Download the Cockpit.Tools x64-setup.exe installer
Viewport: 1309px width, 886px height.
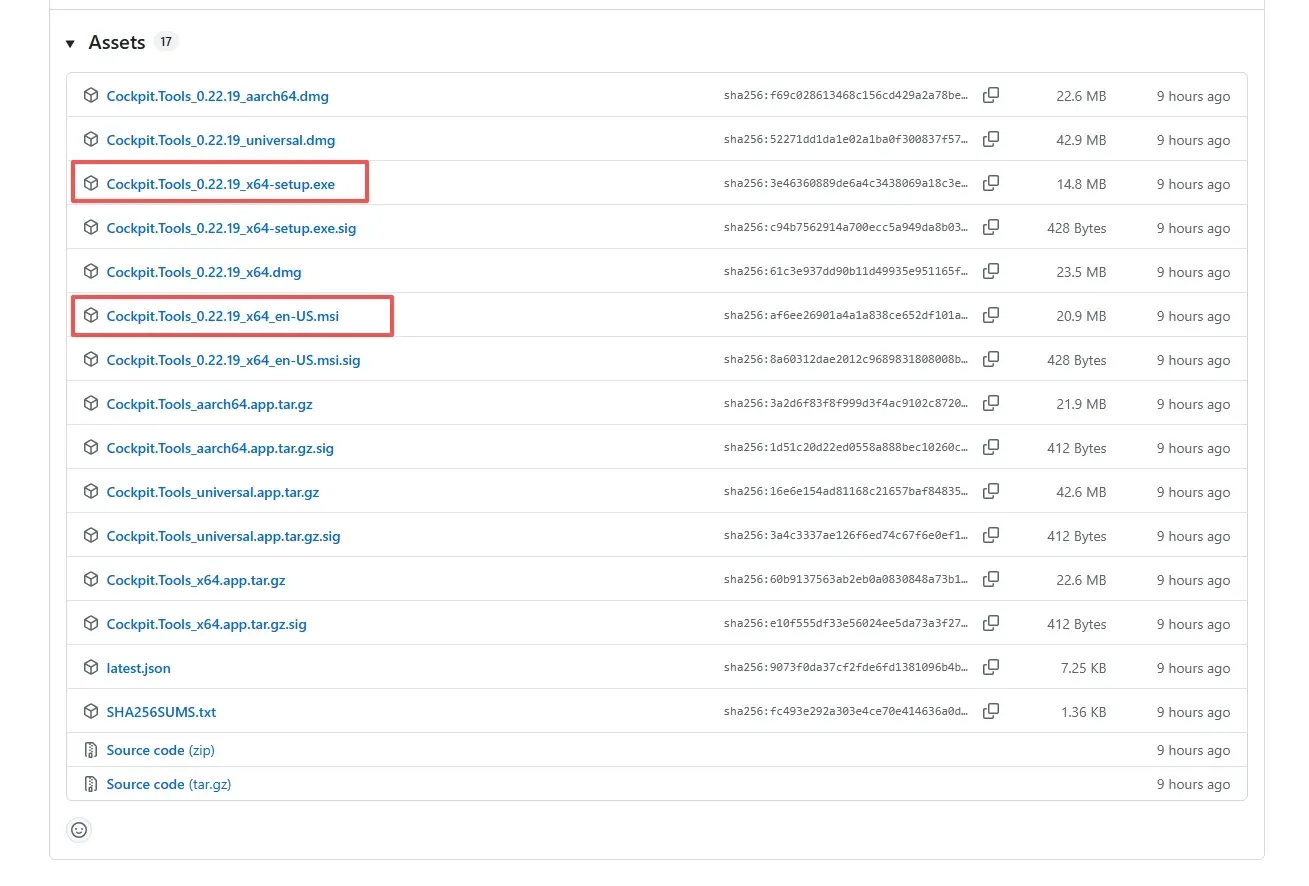click(221, 185)
